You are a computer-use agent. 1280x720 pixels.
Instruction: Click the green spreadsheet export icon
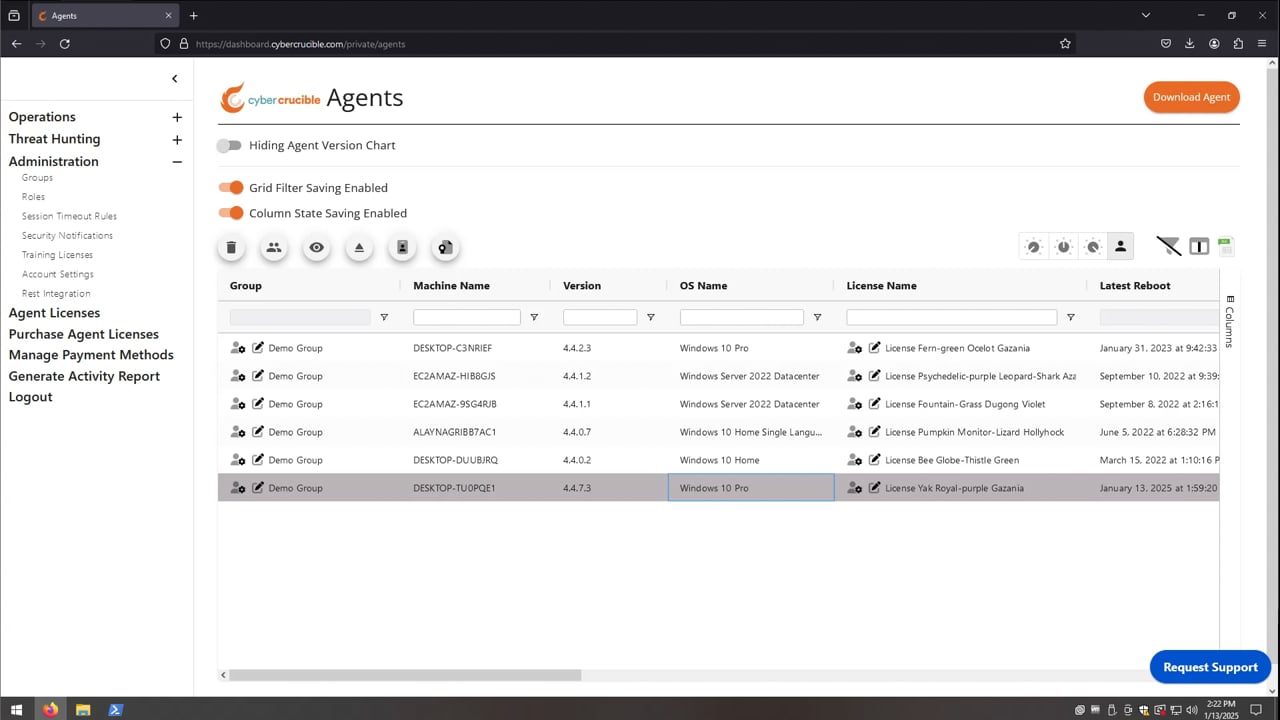(1226, 246)
